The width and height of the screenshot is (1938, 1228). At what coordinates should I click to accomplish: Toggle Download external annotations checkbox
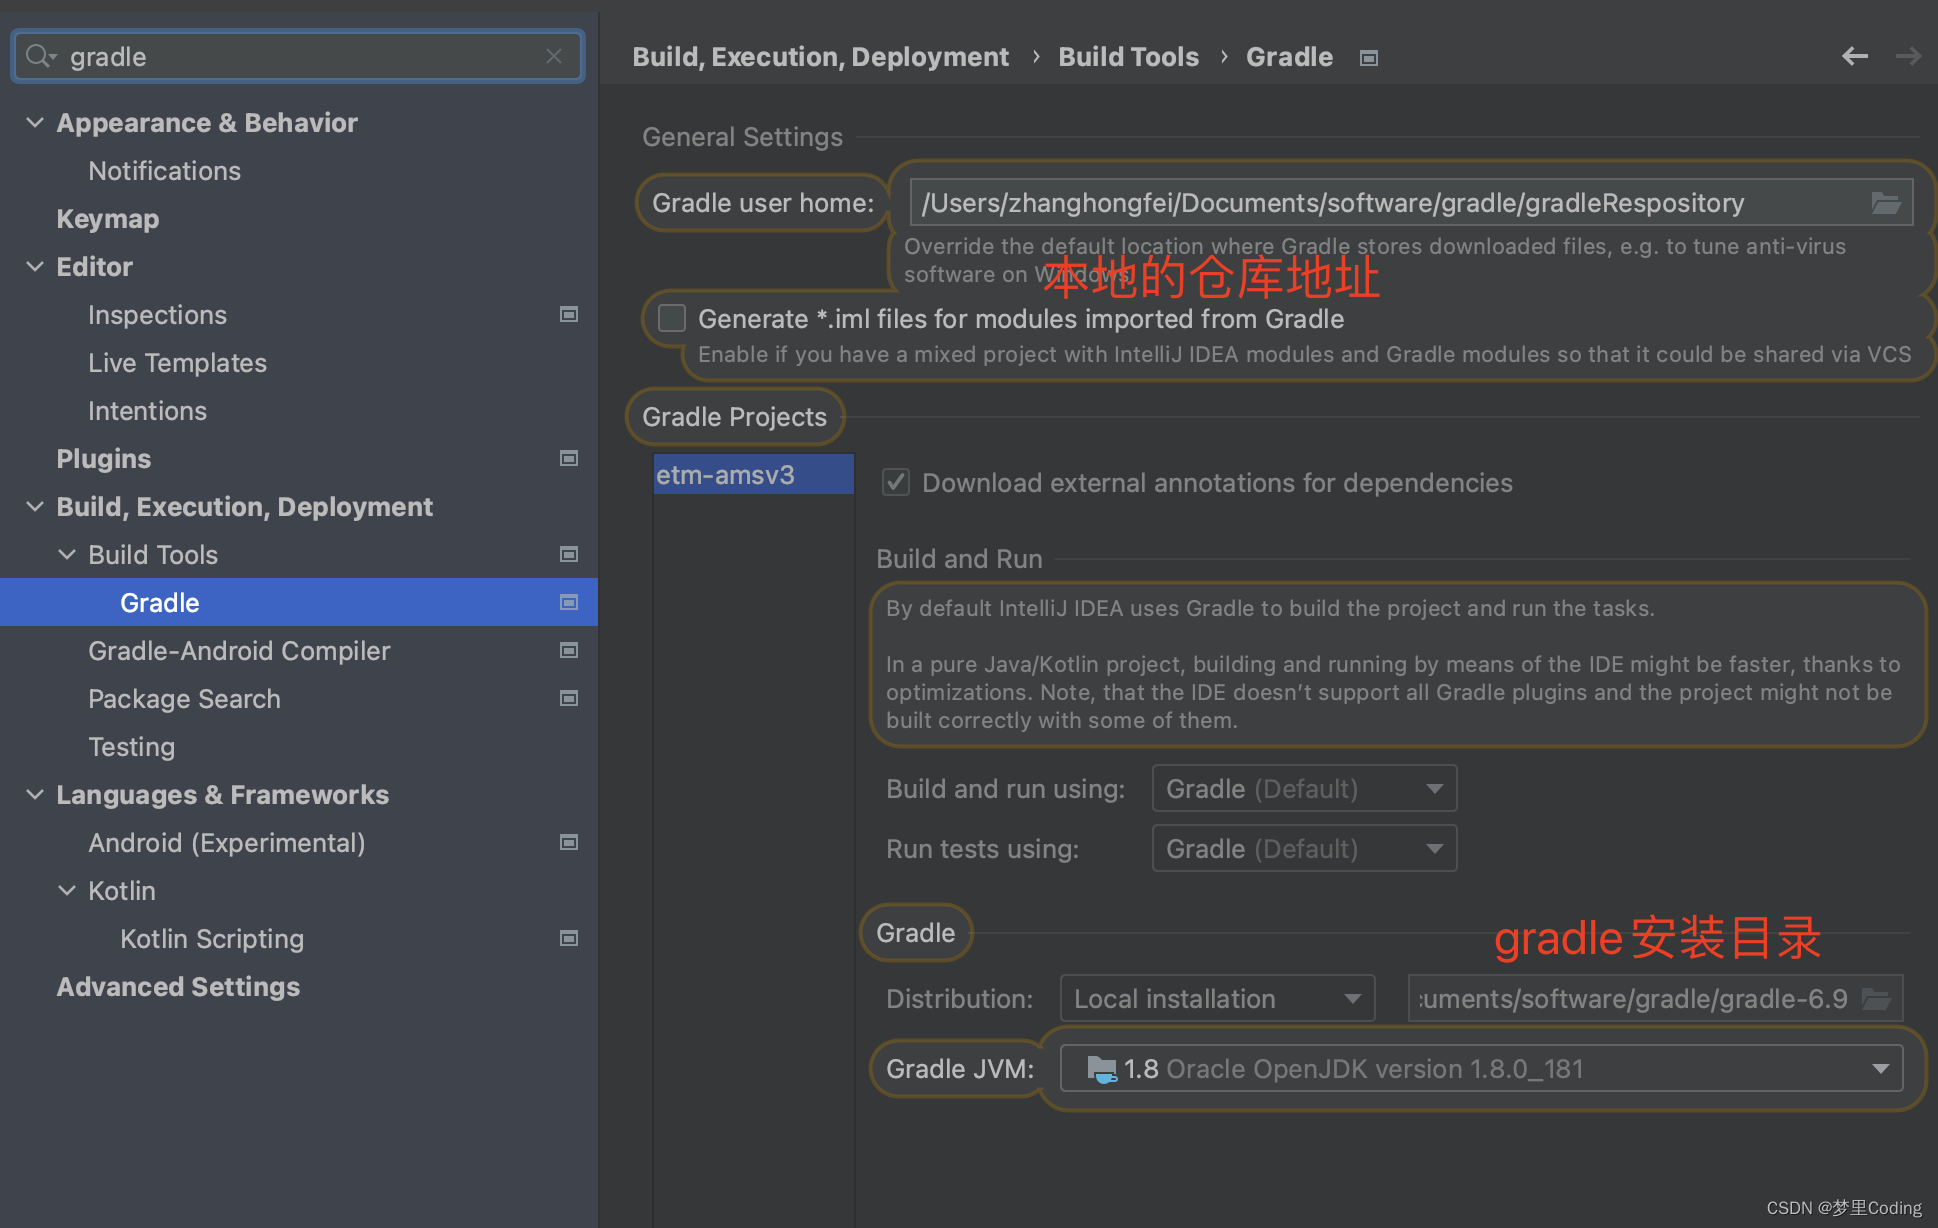(x=896, y=482)
